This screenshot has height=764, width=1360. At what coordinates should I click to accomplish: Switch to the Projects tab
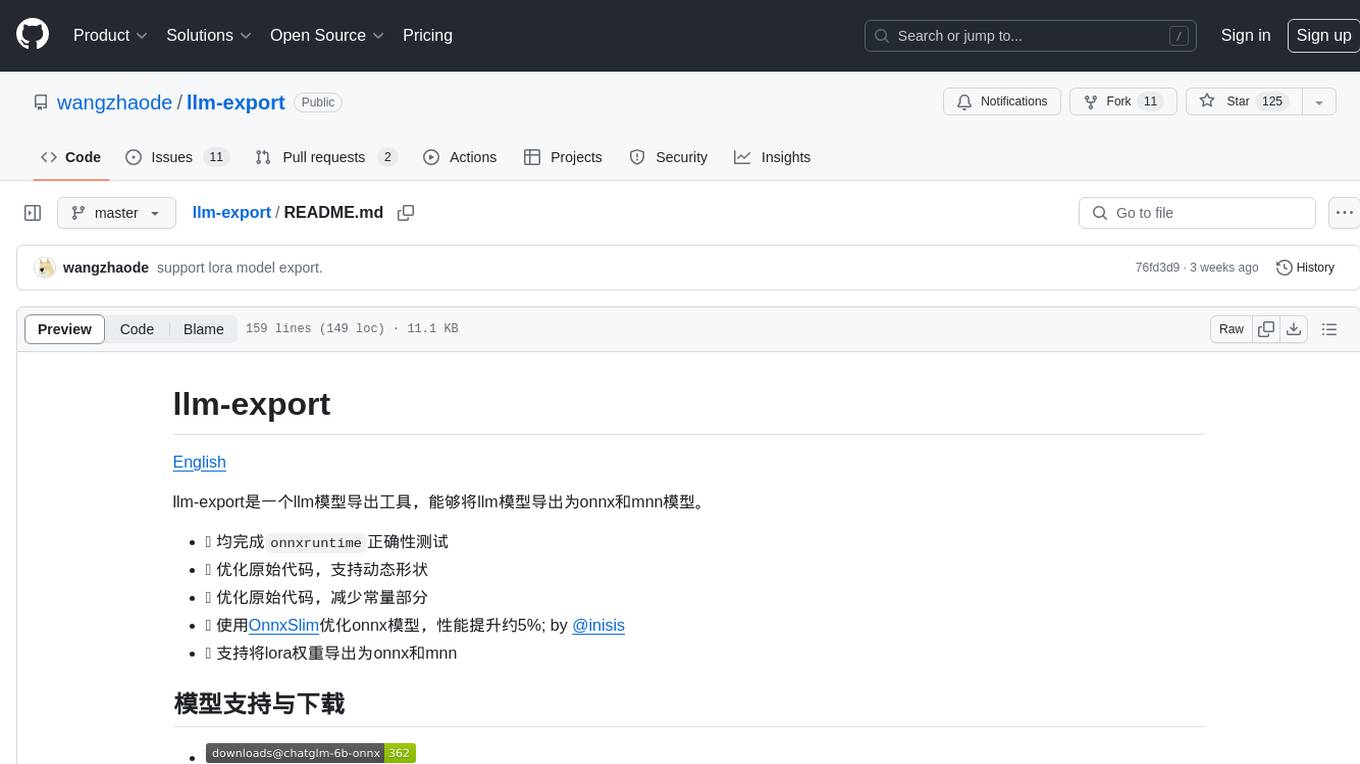pos(563,157)
